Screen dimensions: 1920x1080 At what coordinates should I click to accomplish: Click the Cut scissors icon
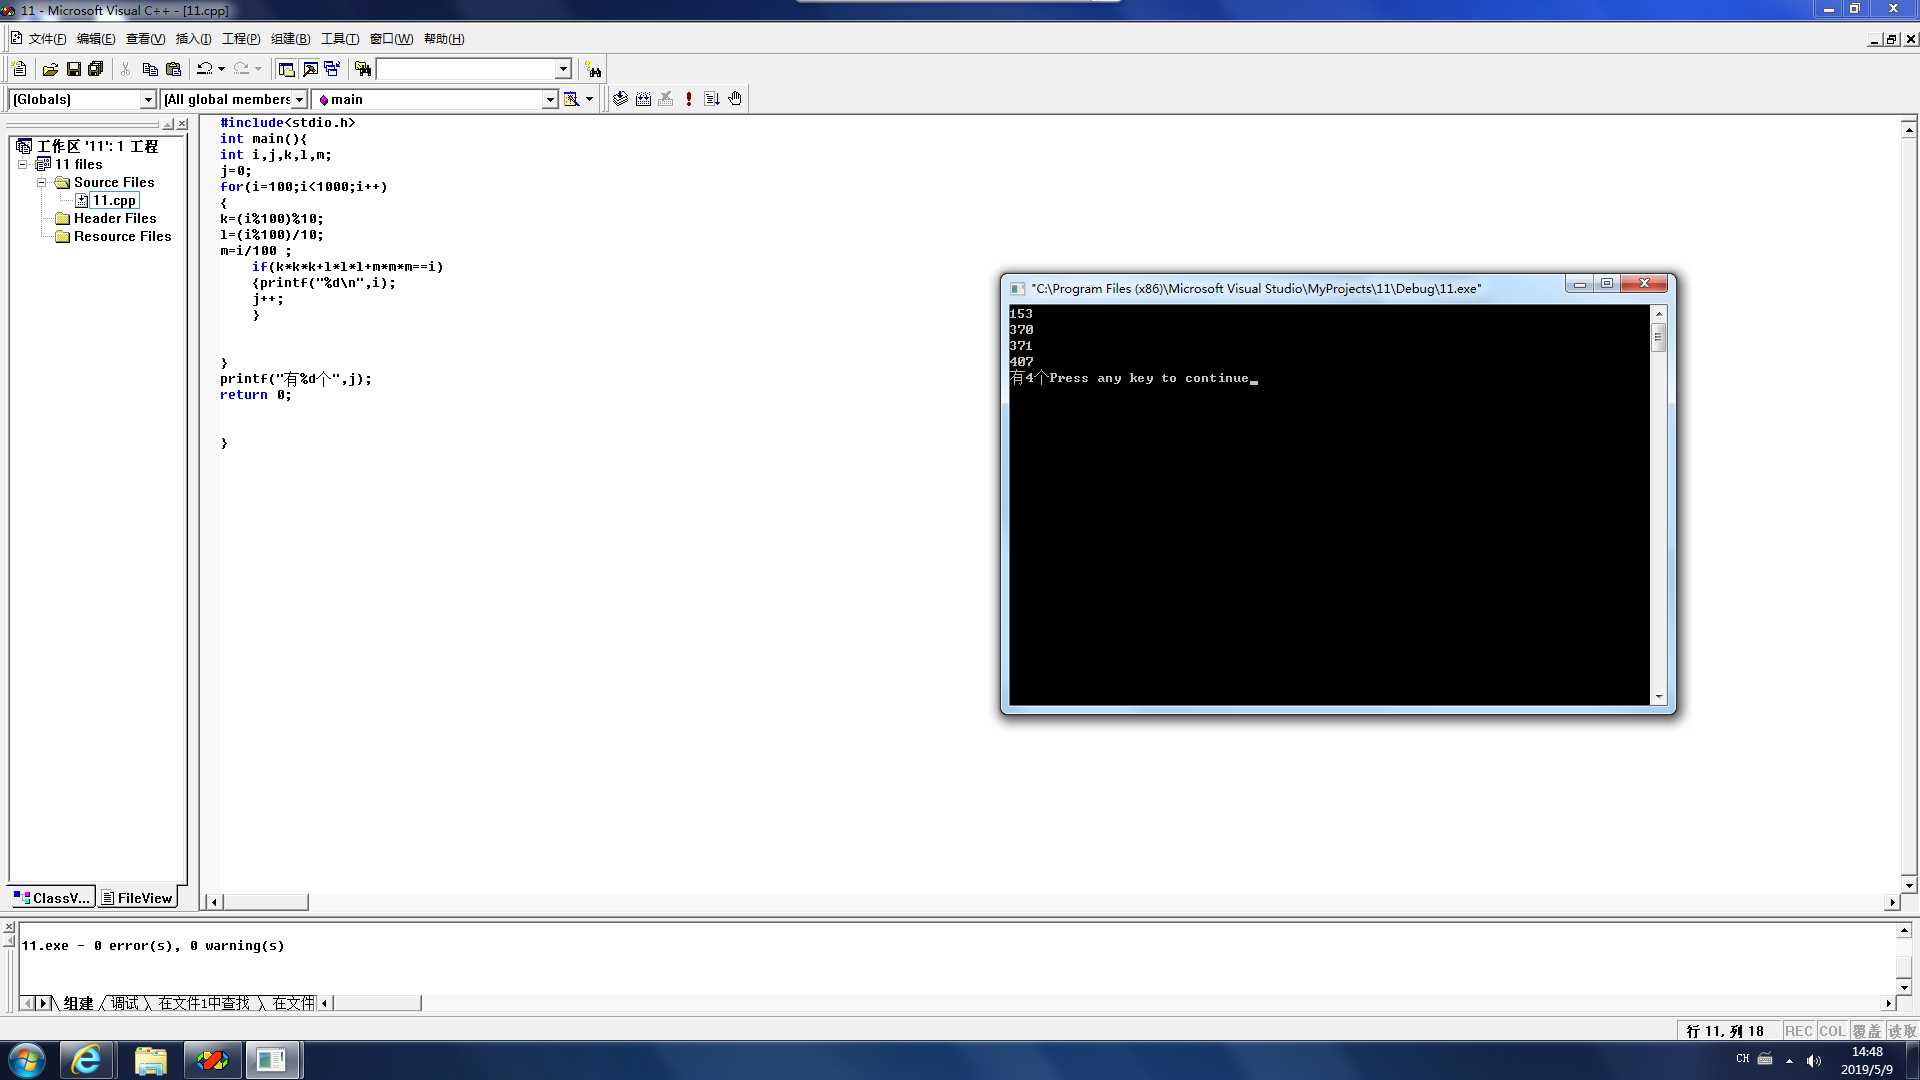point(126,69)
